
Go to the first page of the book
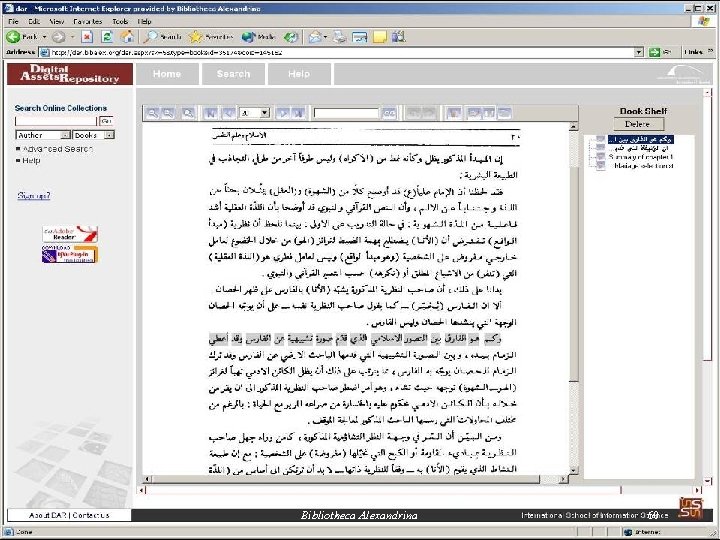210,112
